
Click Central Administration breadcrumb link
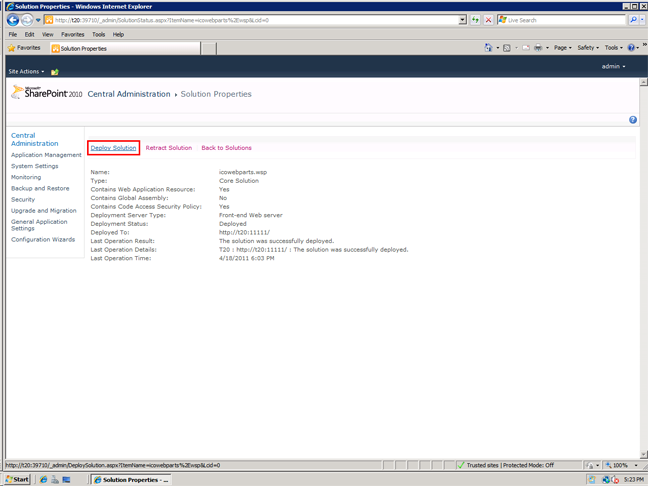pyautogui.click(x=129, y=94)
